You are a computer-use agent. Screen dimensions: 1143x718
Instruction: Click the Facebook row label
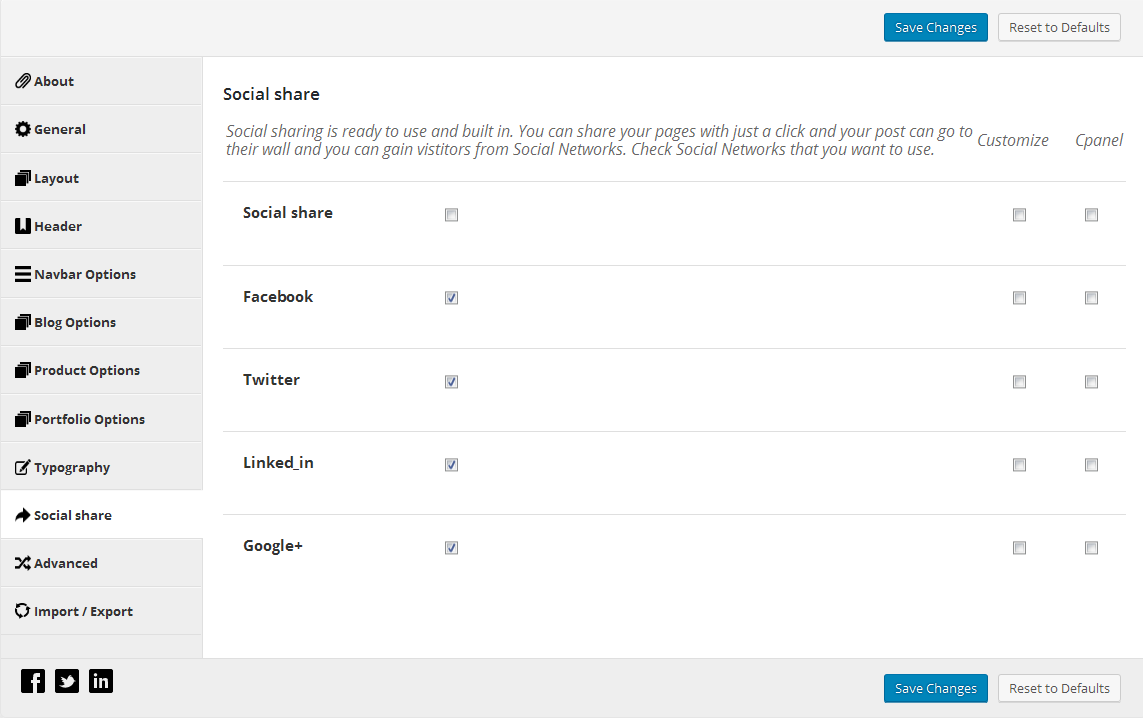pyautogui.click(x=278, y=297)
